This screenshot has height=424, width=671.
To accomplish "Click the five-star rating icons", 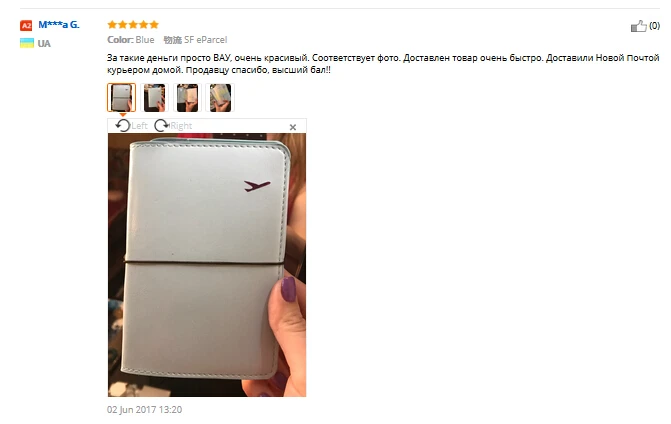I will point(133,24).
